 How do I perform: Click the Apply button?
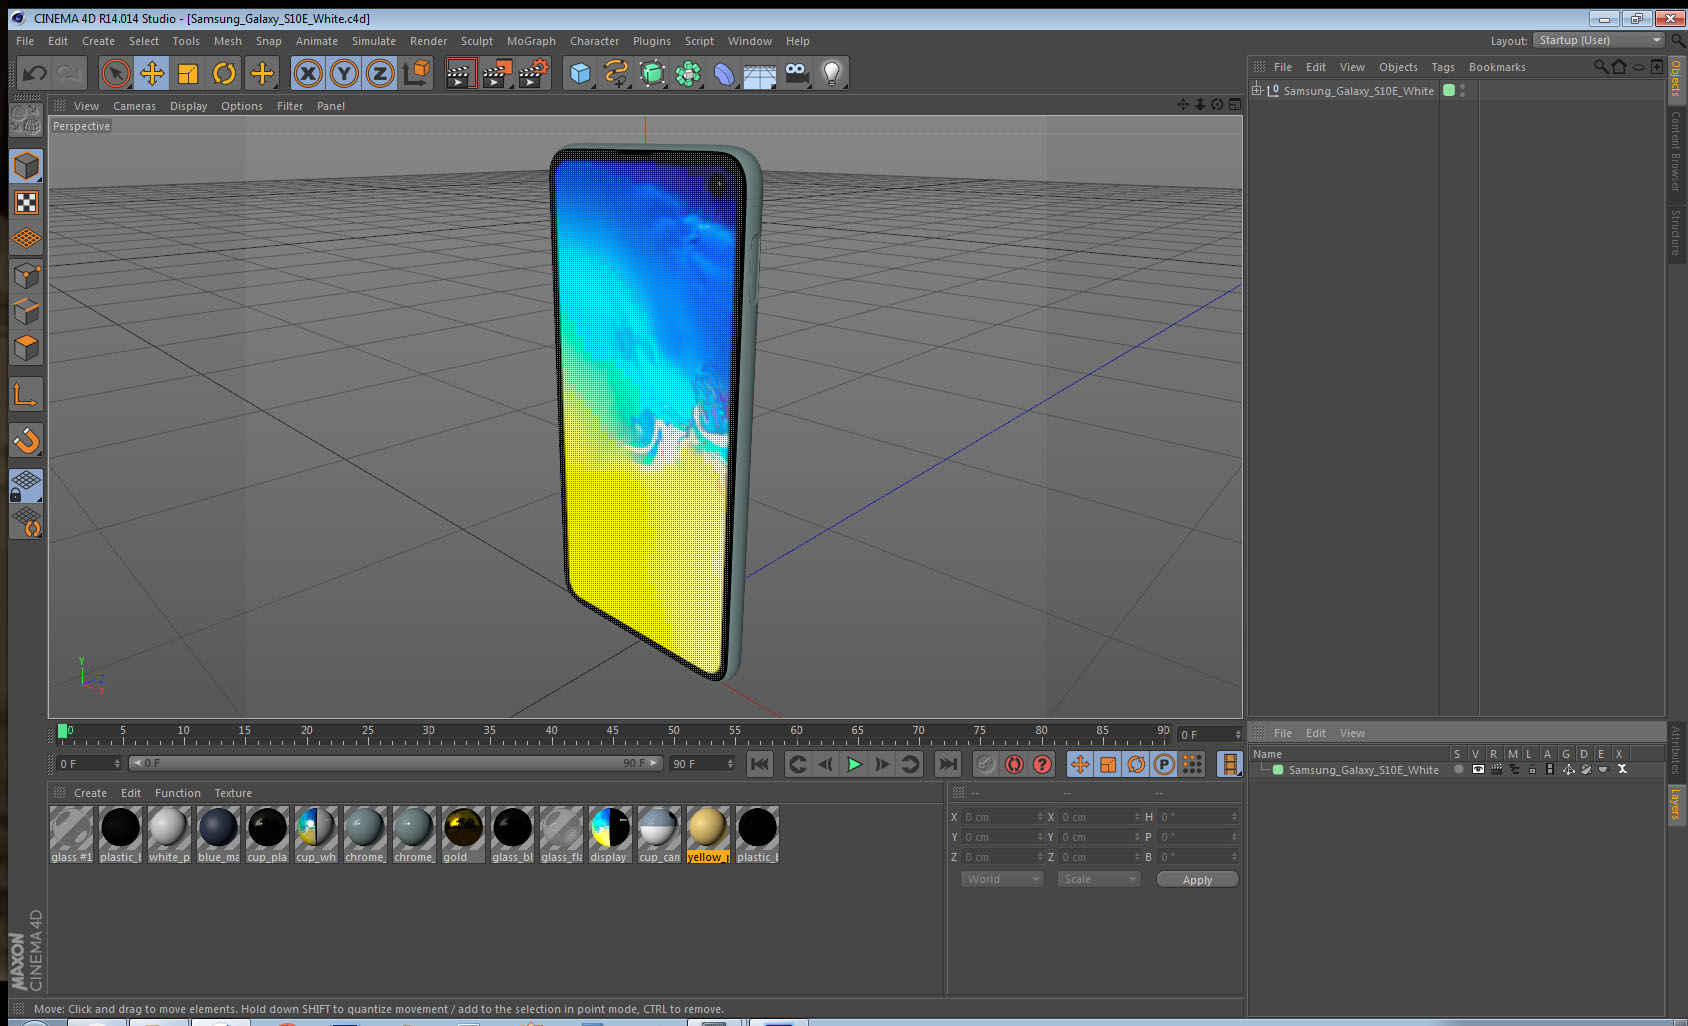click(x=1197, y=880)
